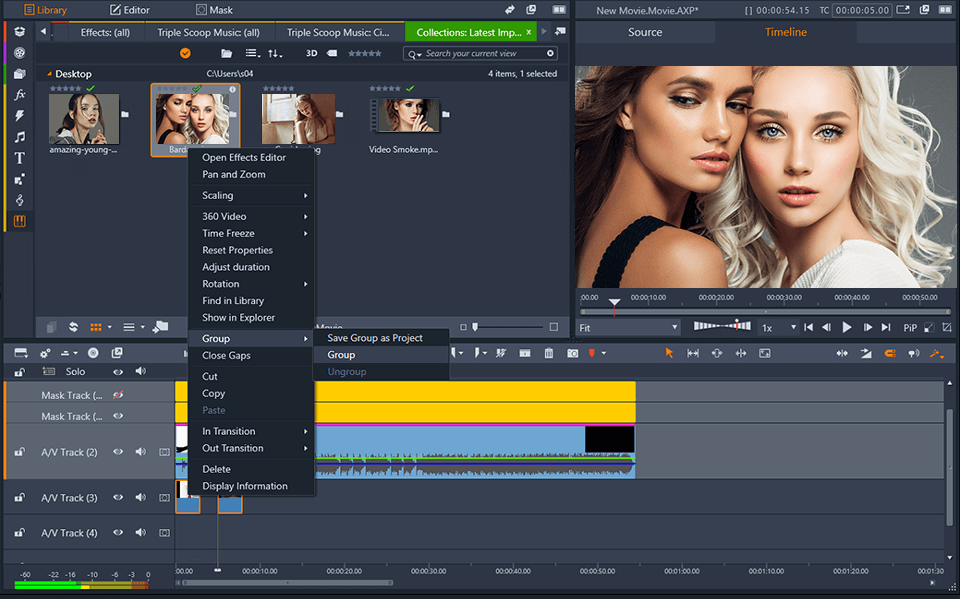Image resolution: width=960 pixels, height=599 pixels.
Task: Choose Pan and Zoom from context menu
Action: click(234, 174)
